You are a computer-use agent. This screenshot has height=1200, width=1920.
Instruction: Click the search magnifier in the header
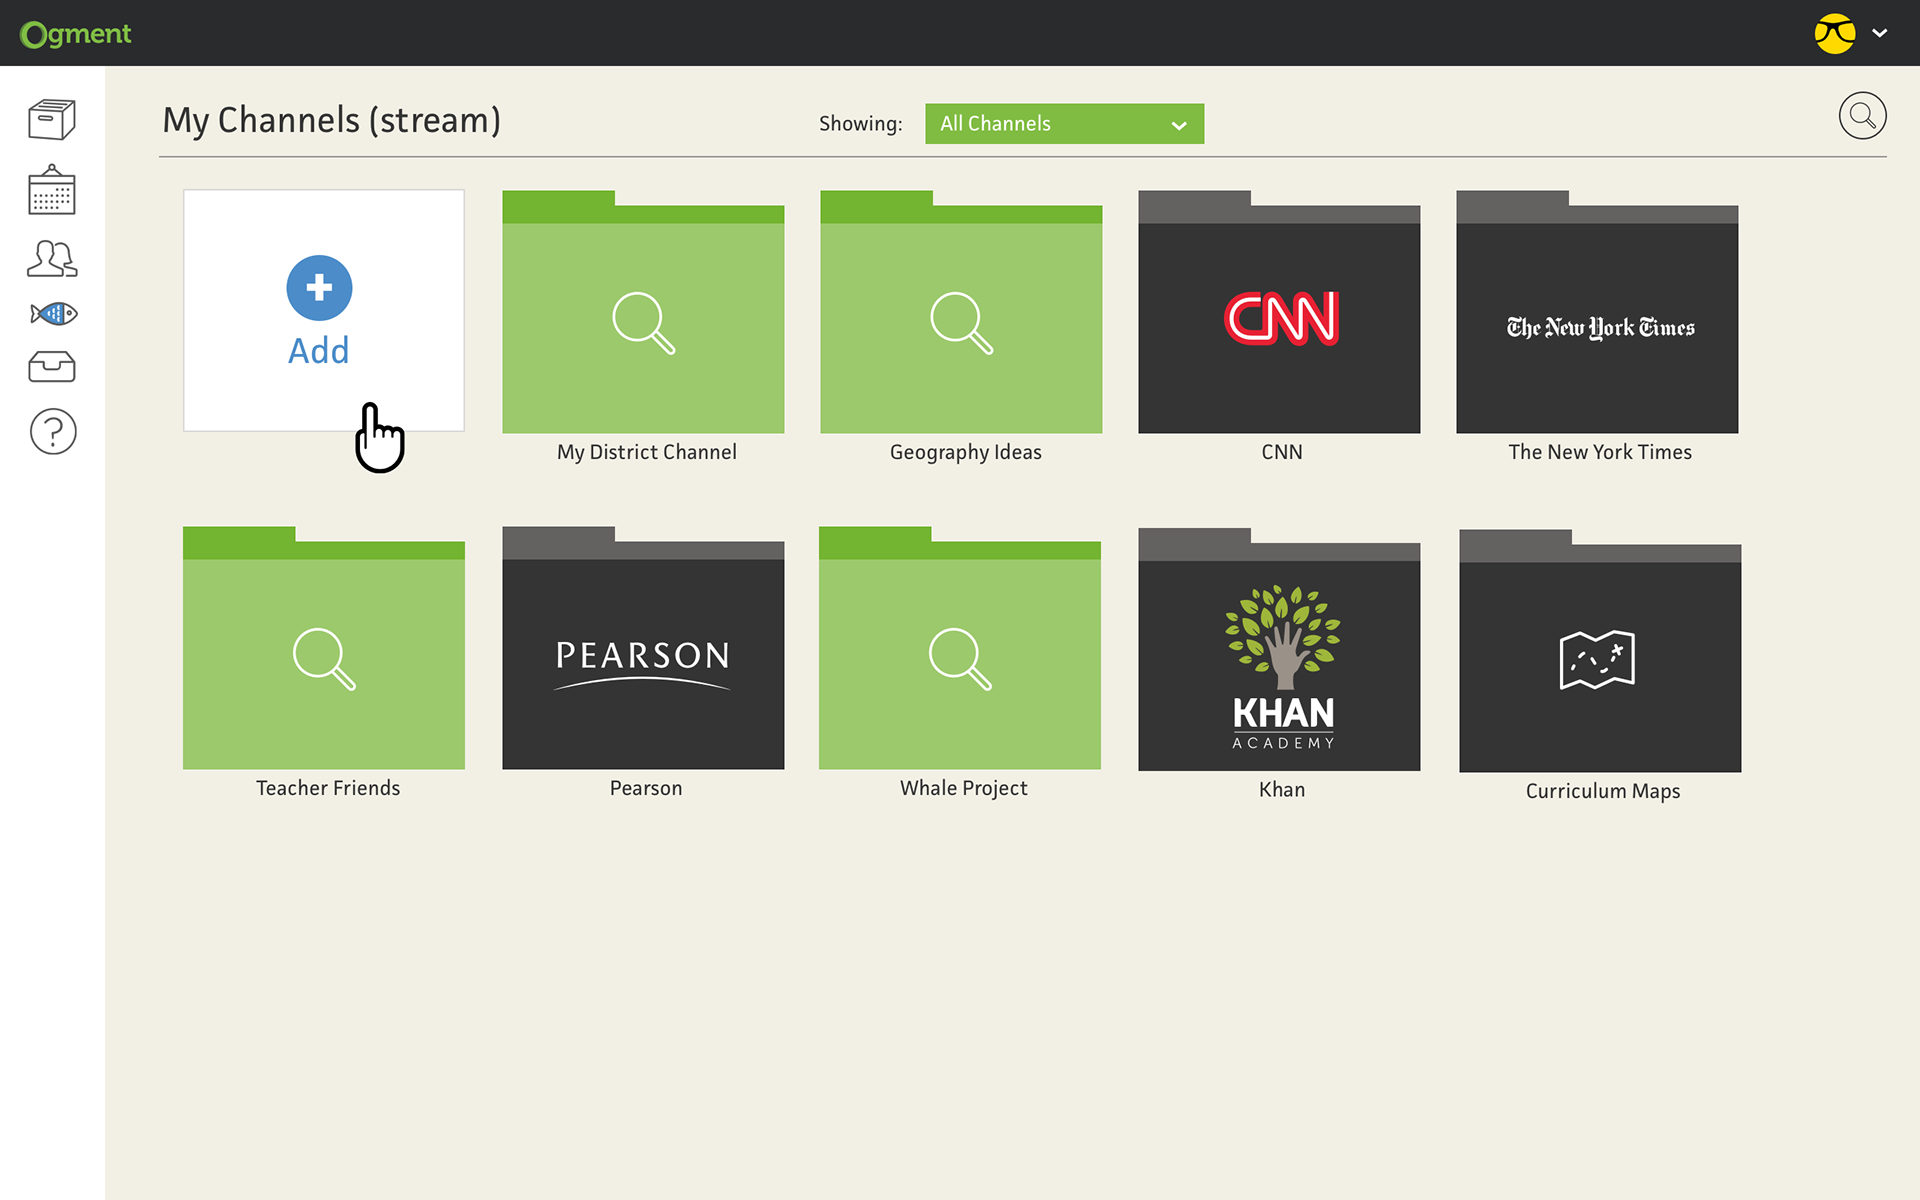[1862, 116]
